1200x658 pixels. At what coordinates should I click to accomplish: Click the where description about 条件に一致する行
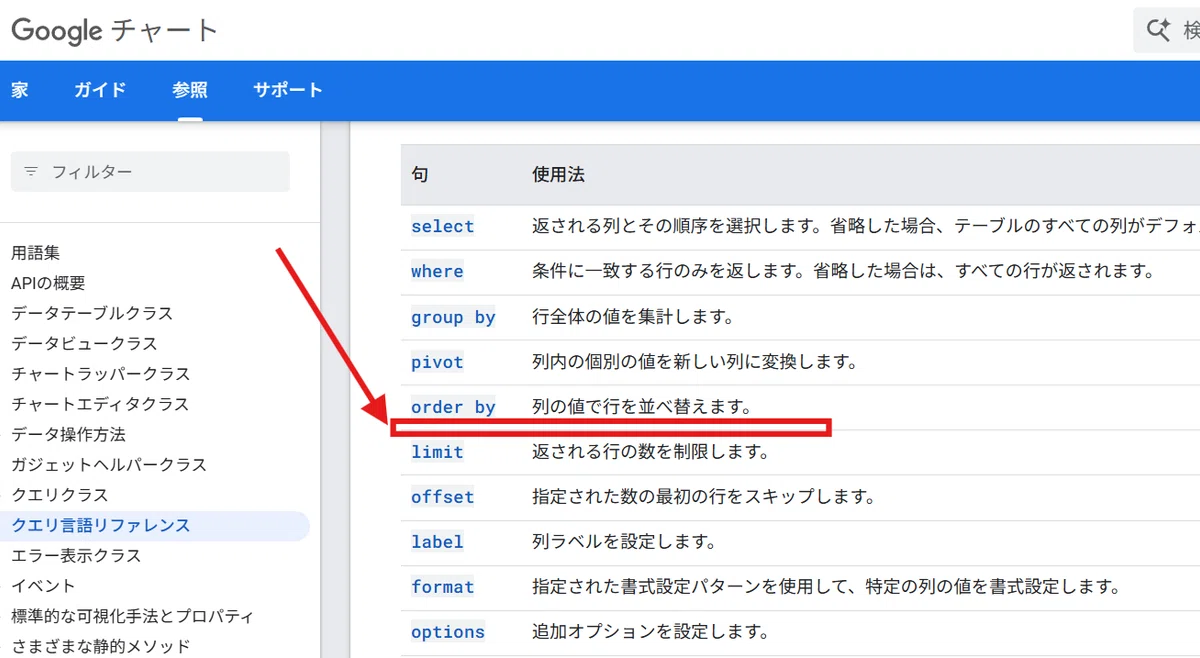844,271
